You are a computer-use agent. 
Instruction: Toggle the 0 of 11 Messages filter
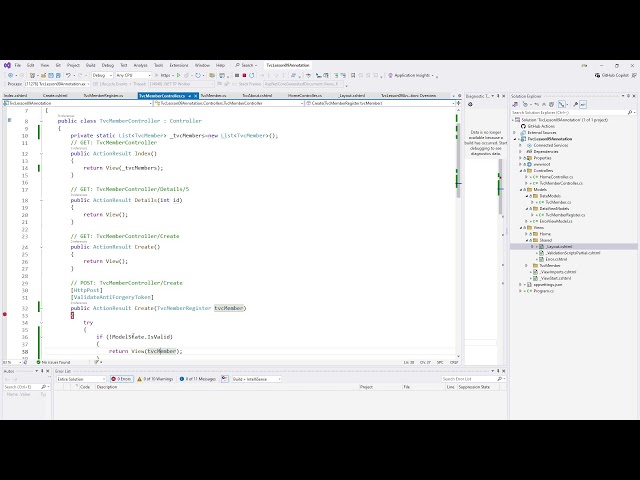tap(198, 379)
